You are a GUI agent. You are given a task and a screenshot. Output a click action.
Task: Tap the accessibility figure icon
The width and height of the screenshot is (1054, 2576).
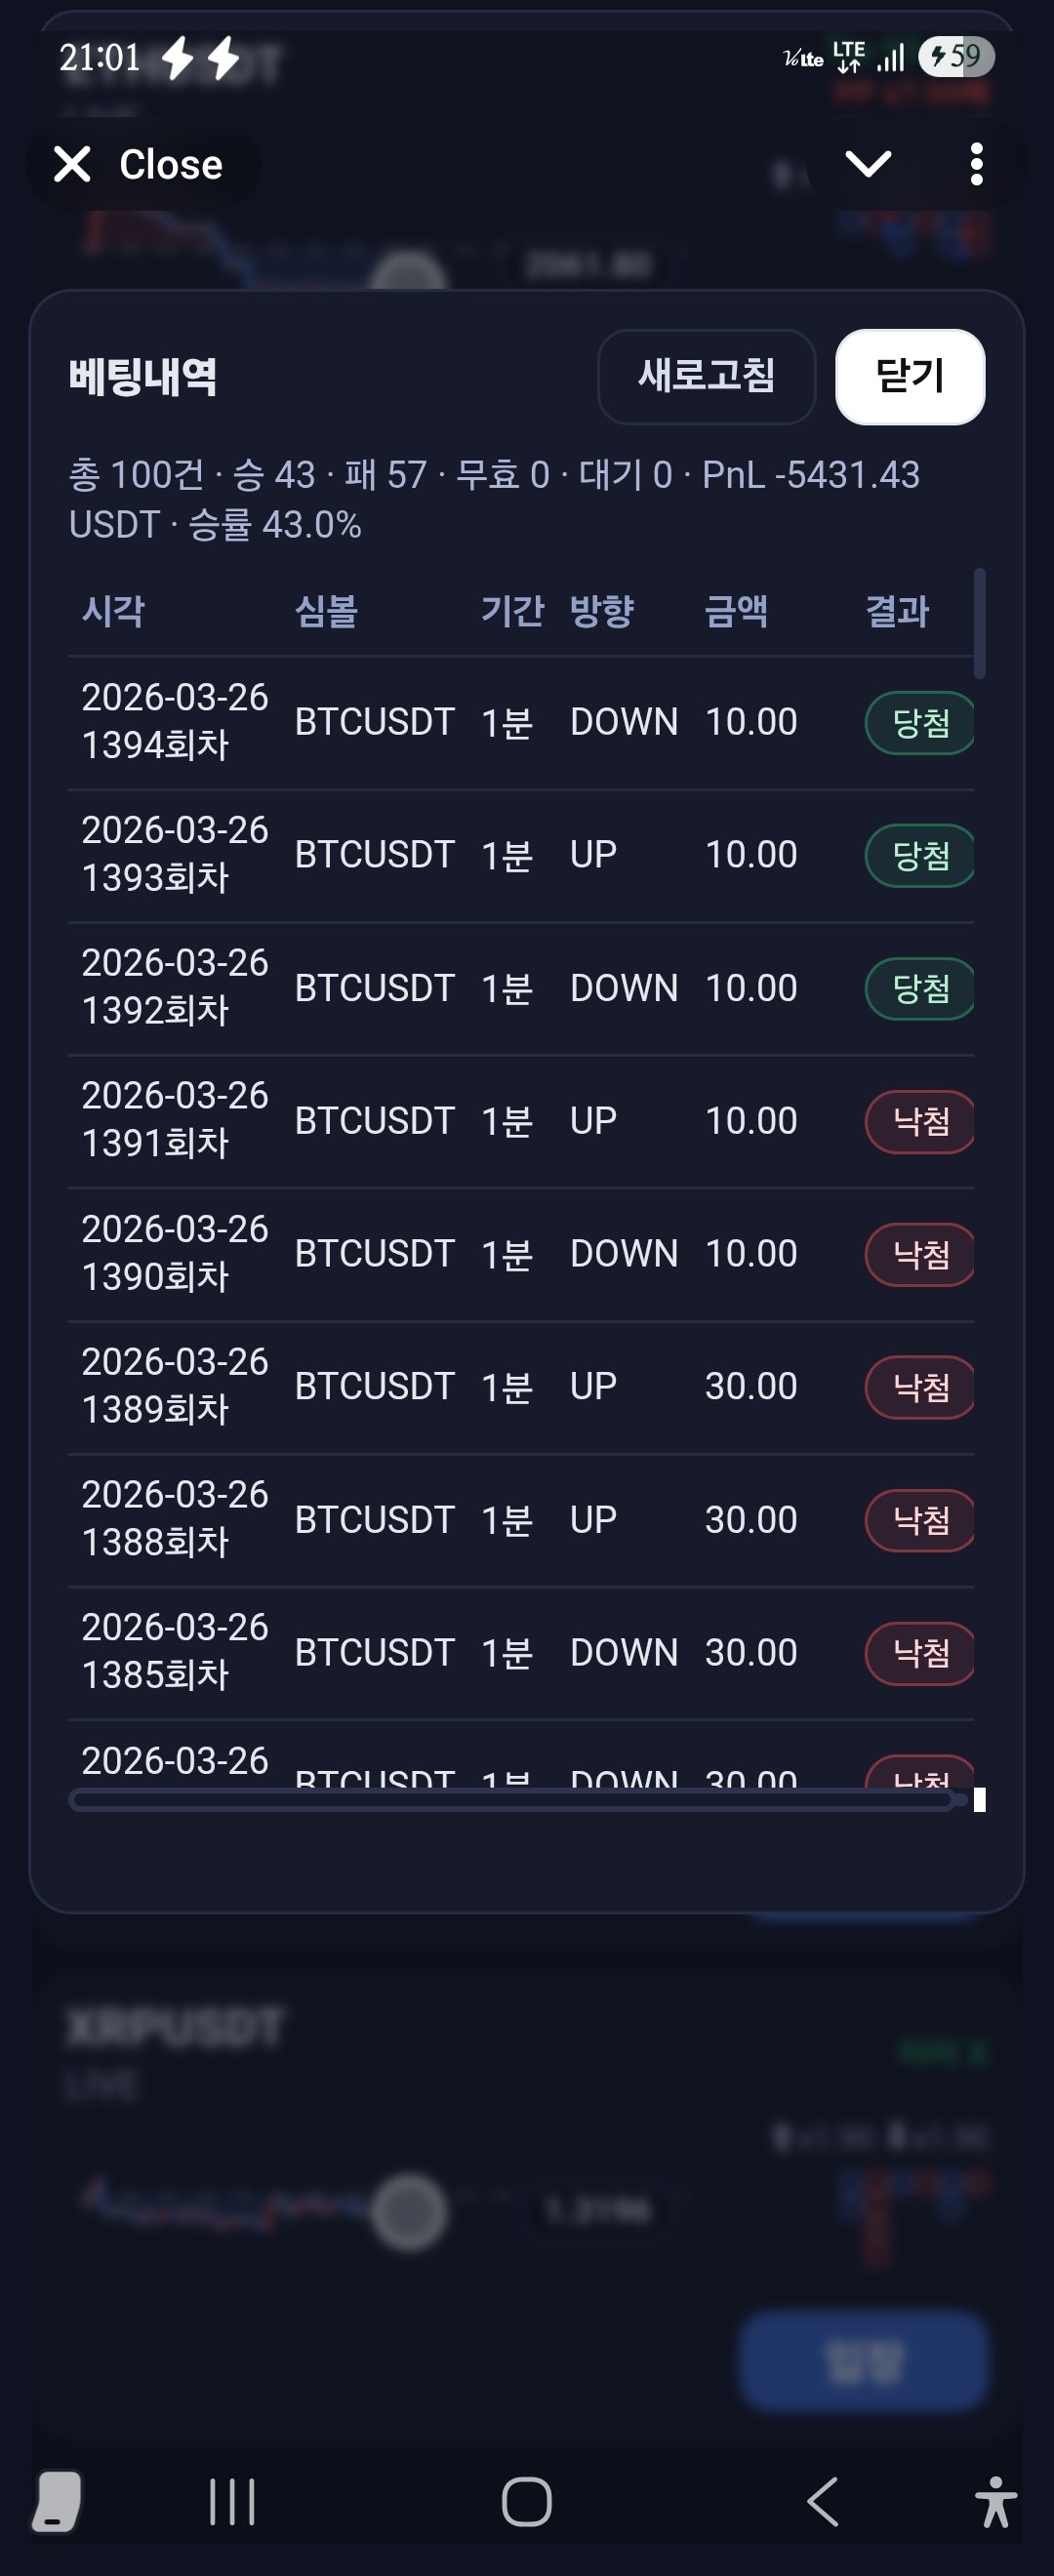coord(995,2502)
